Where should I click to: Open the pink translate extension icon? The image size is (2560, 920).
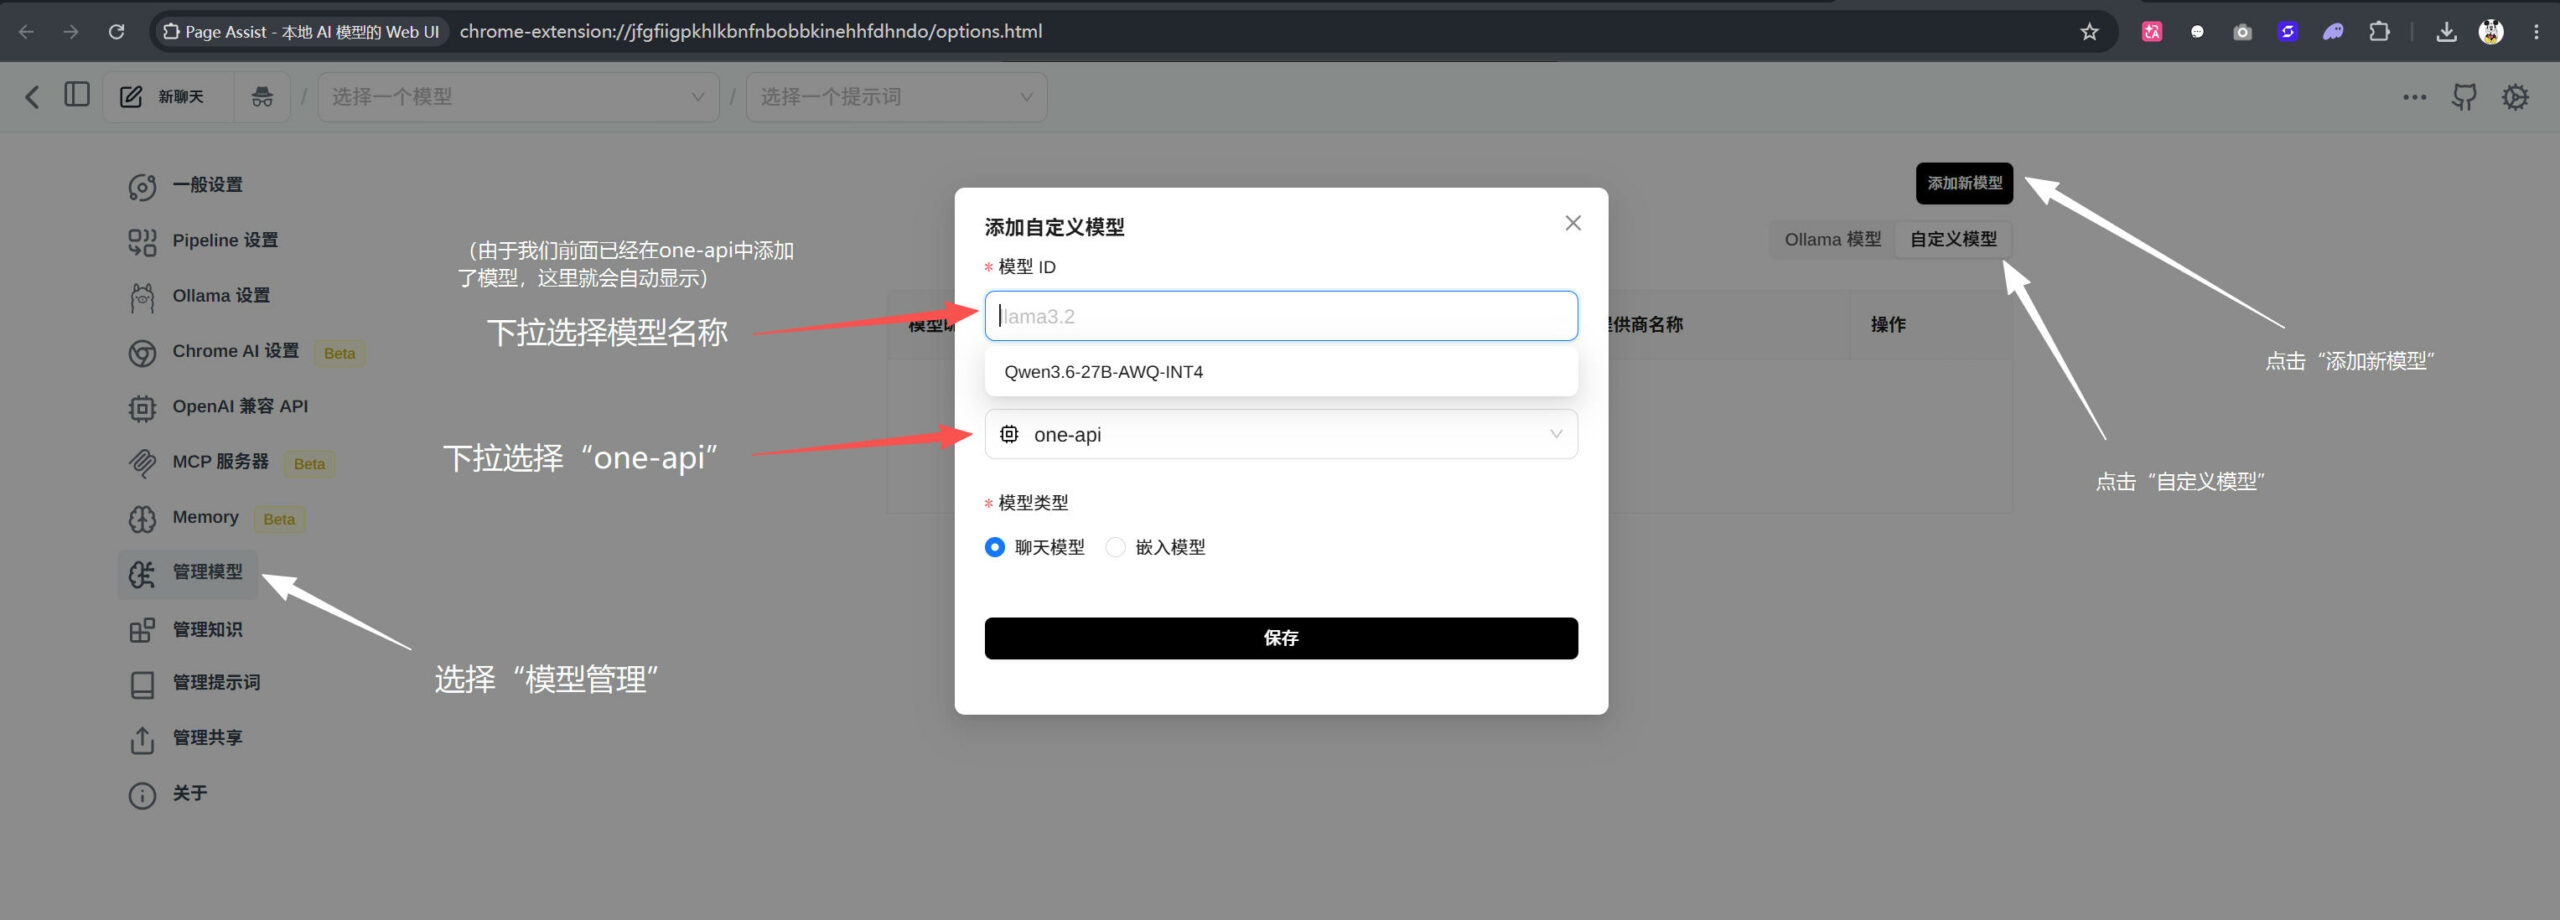[x=2152, y=32]
